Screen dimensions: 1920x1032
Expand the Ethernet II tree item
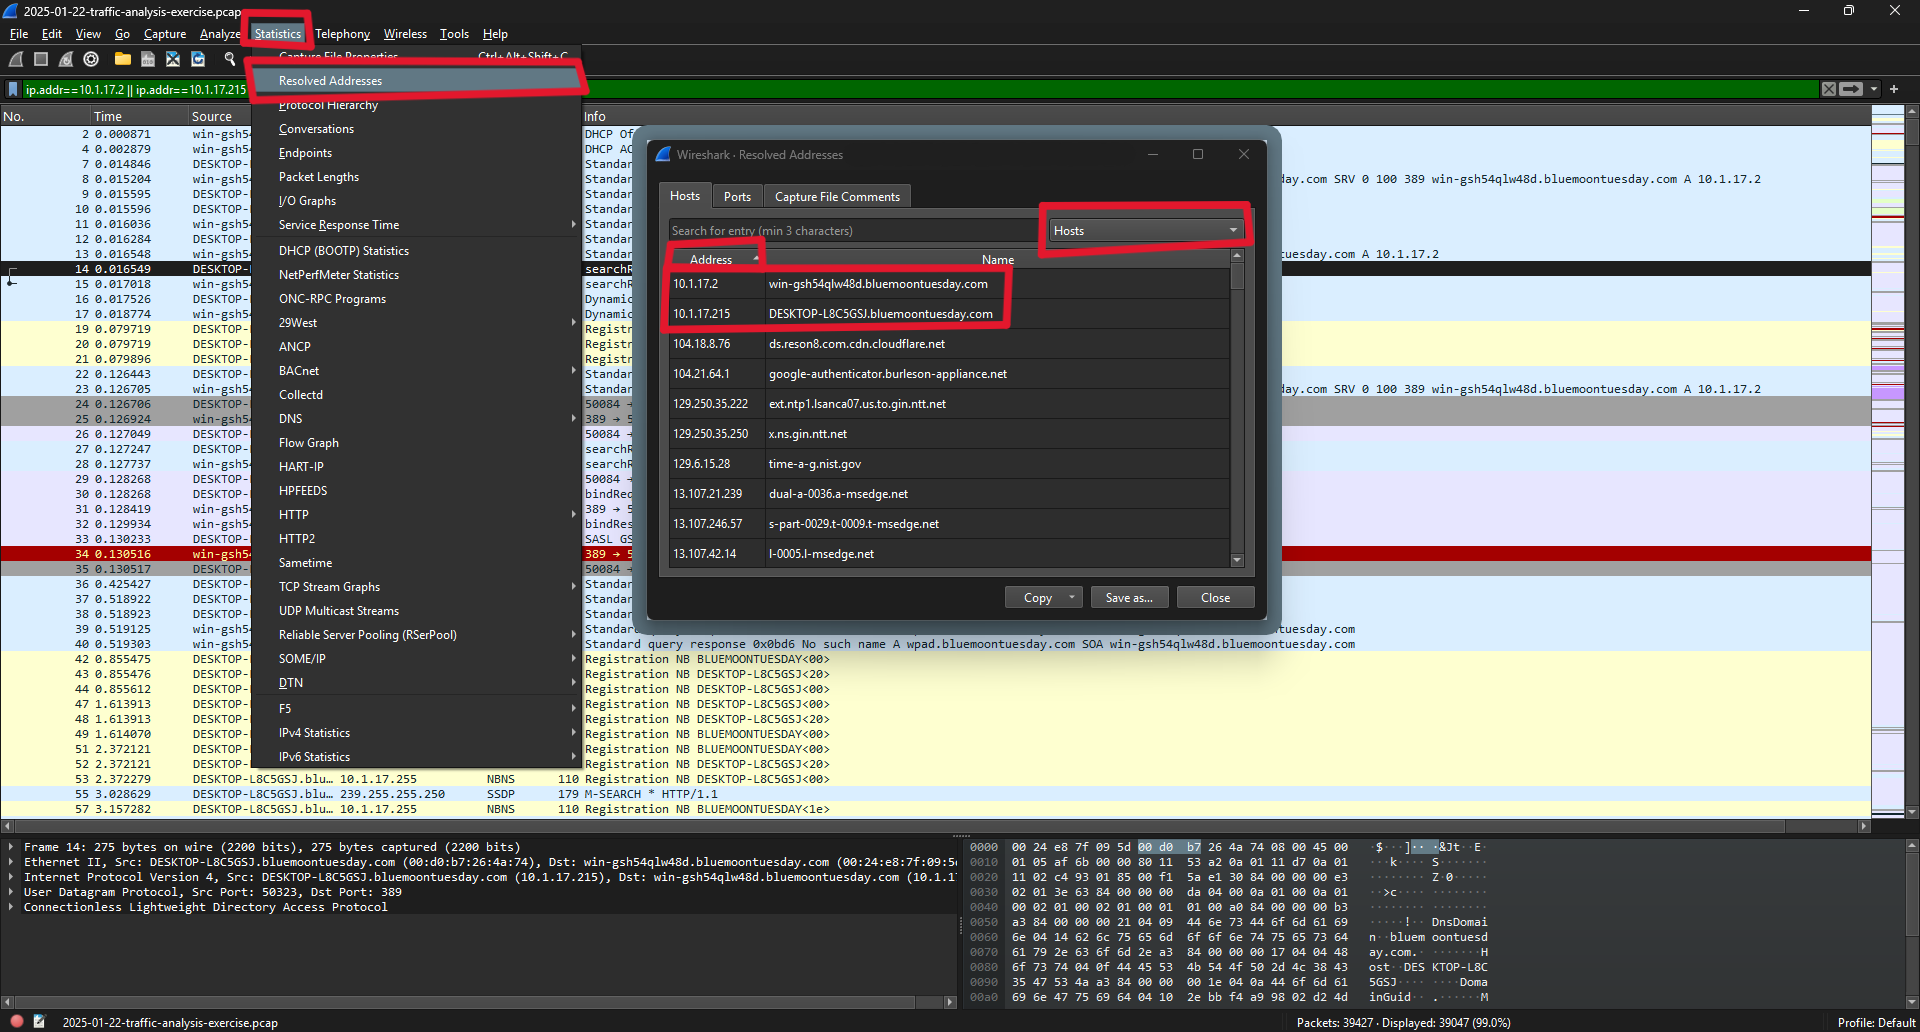(11, 863)
